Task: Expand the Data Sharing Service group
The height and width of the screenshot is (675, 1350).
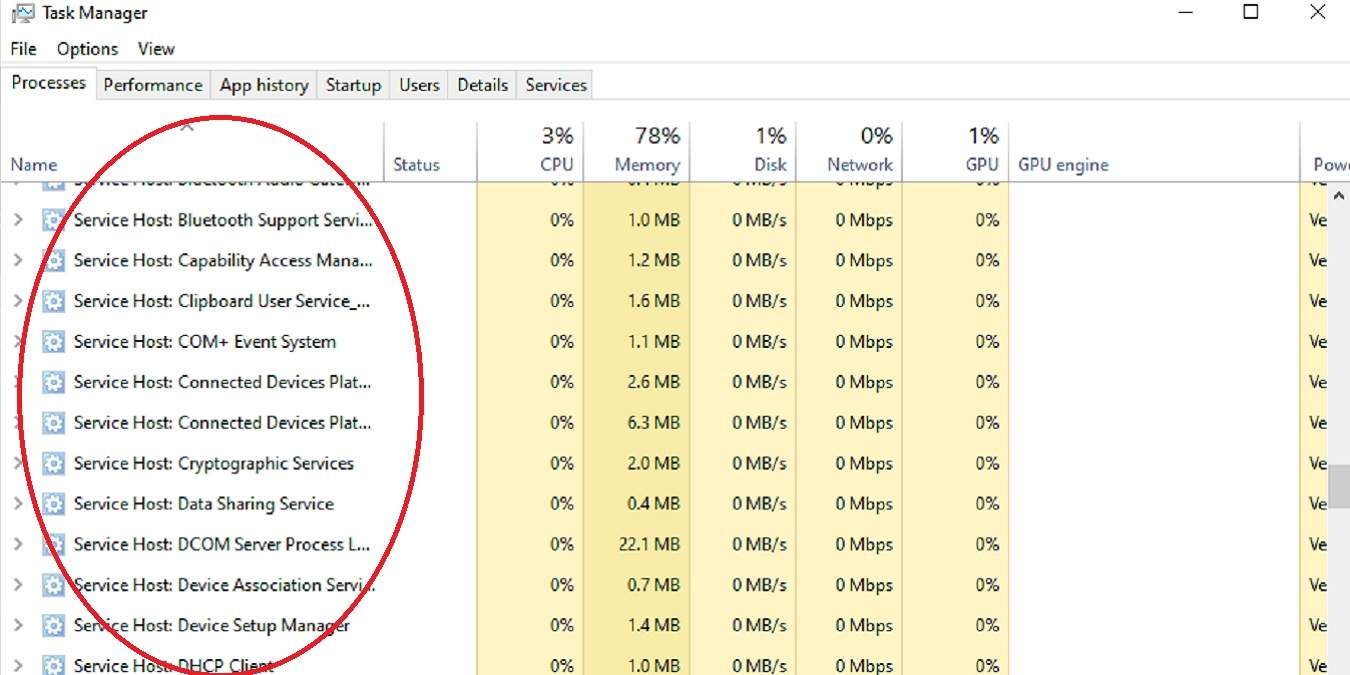Action: (x=18, y=504)
